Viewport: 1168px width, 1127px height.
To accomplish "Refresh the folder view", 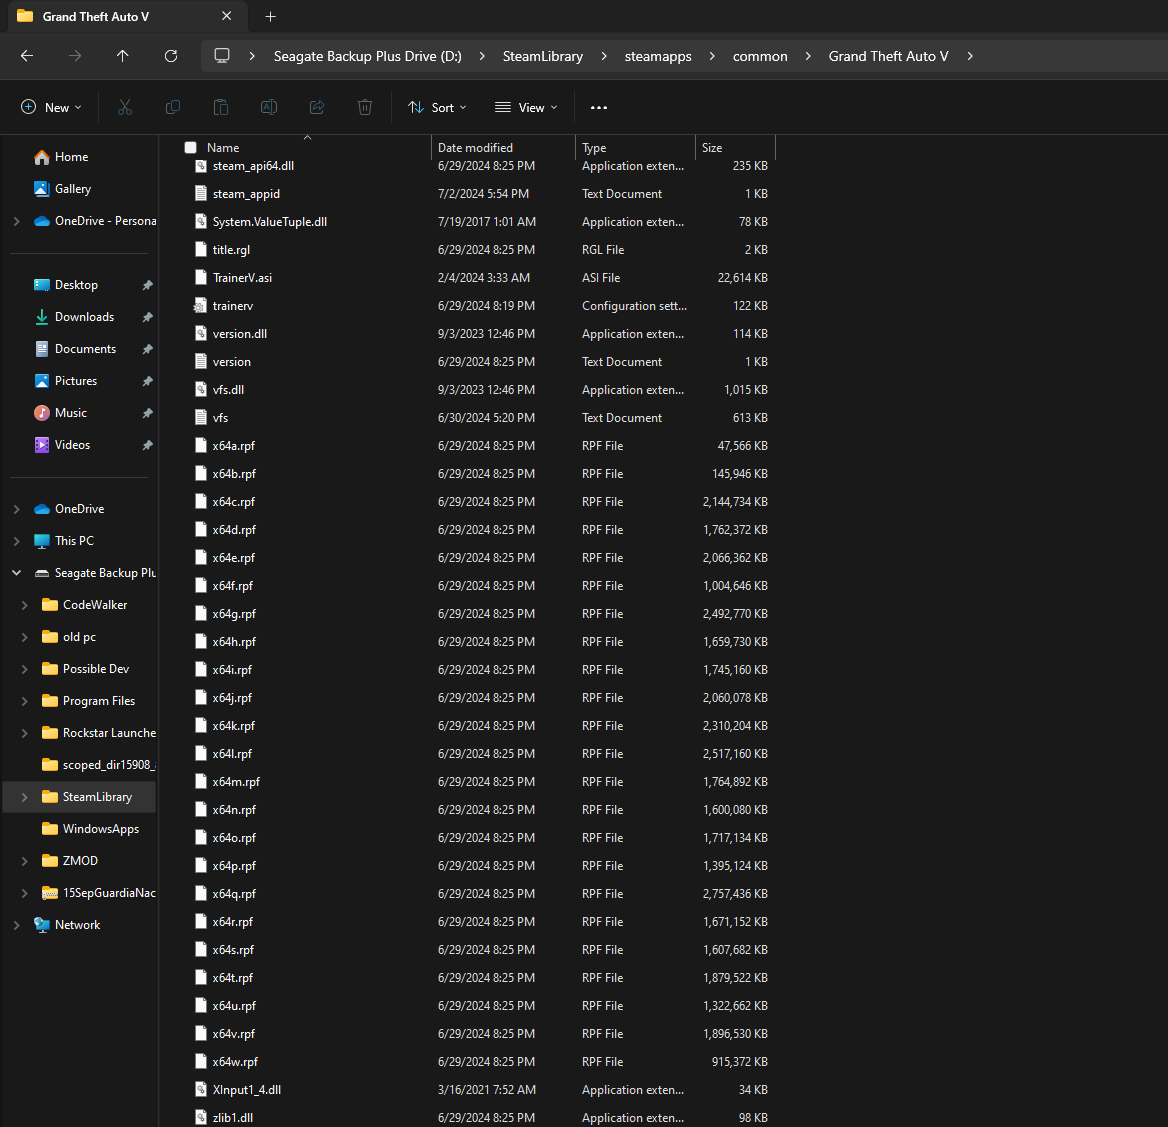I will 170,56.
